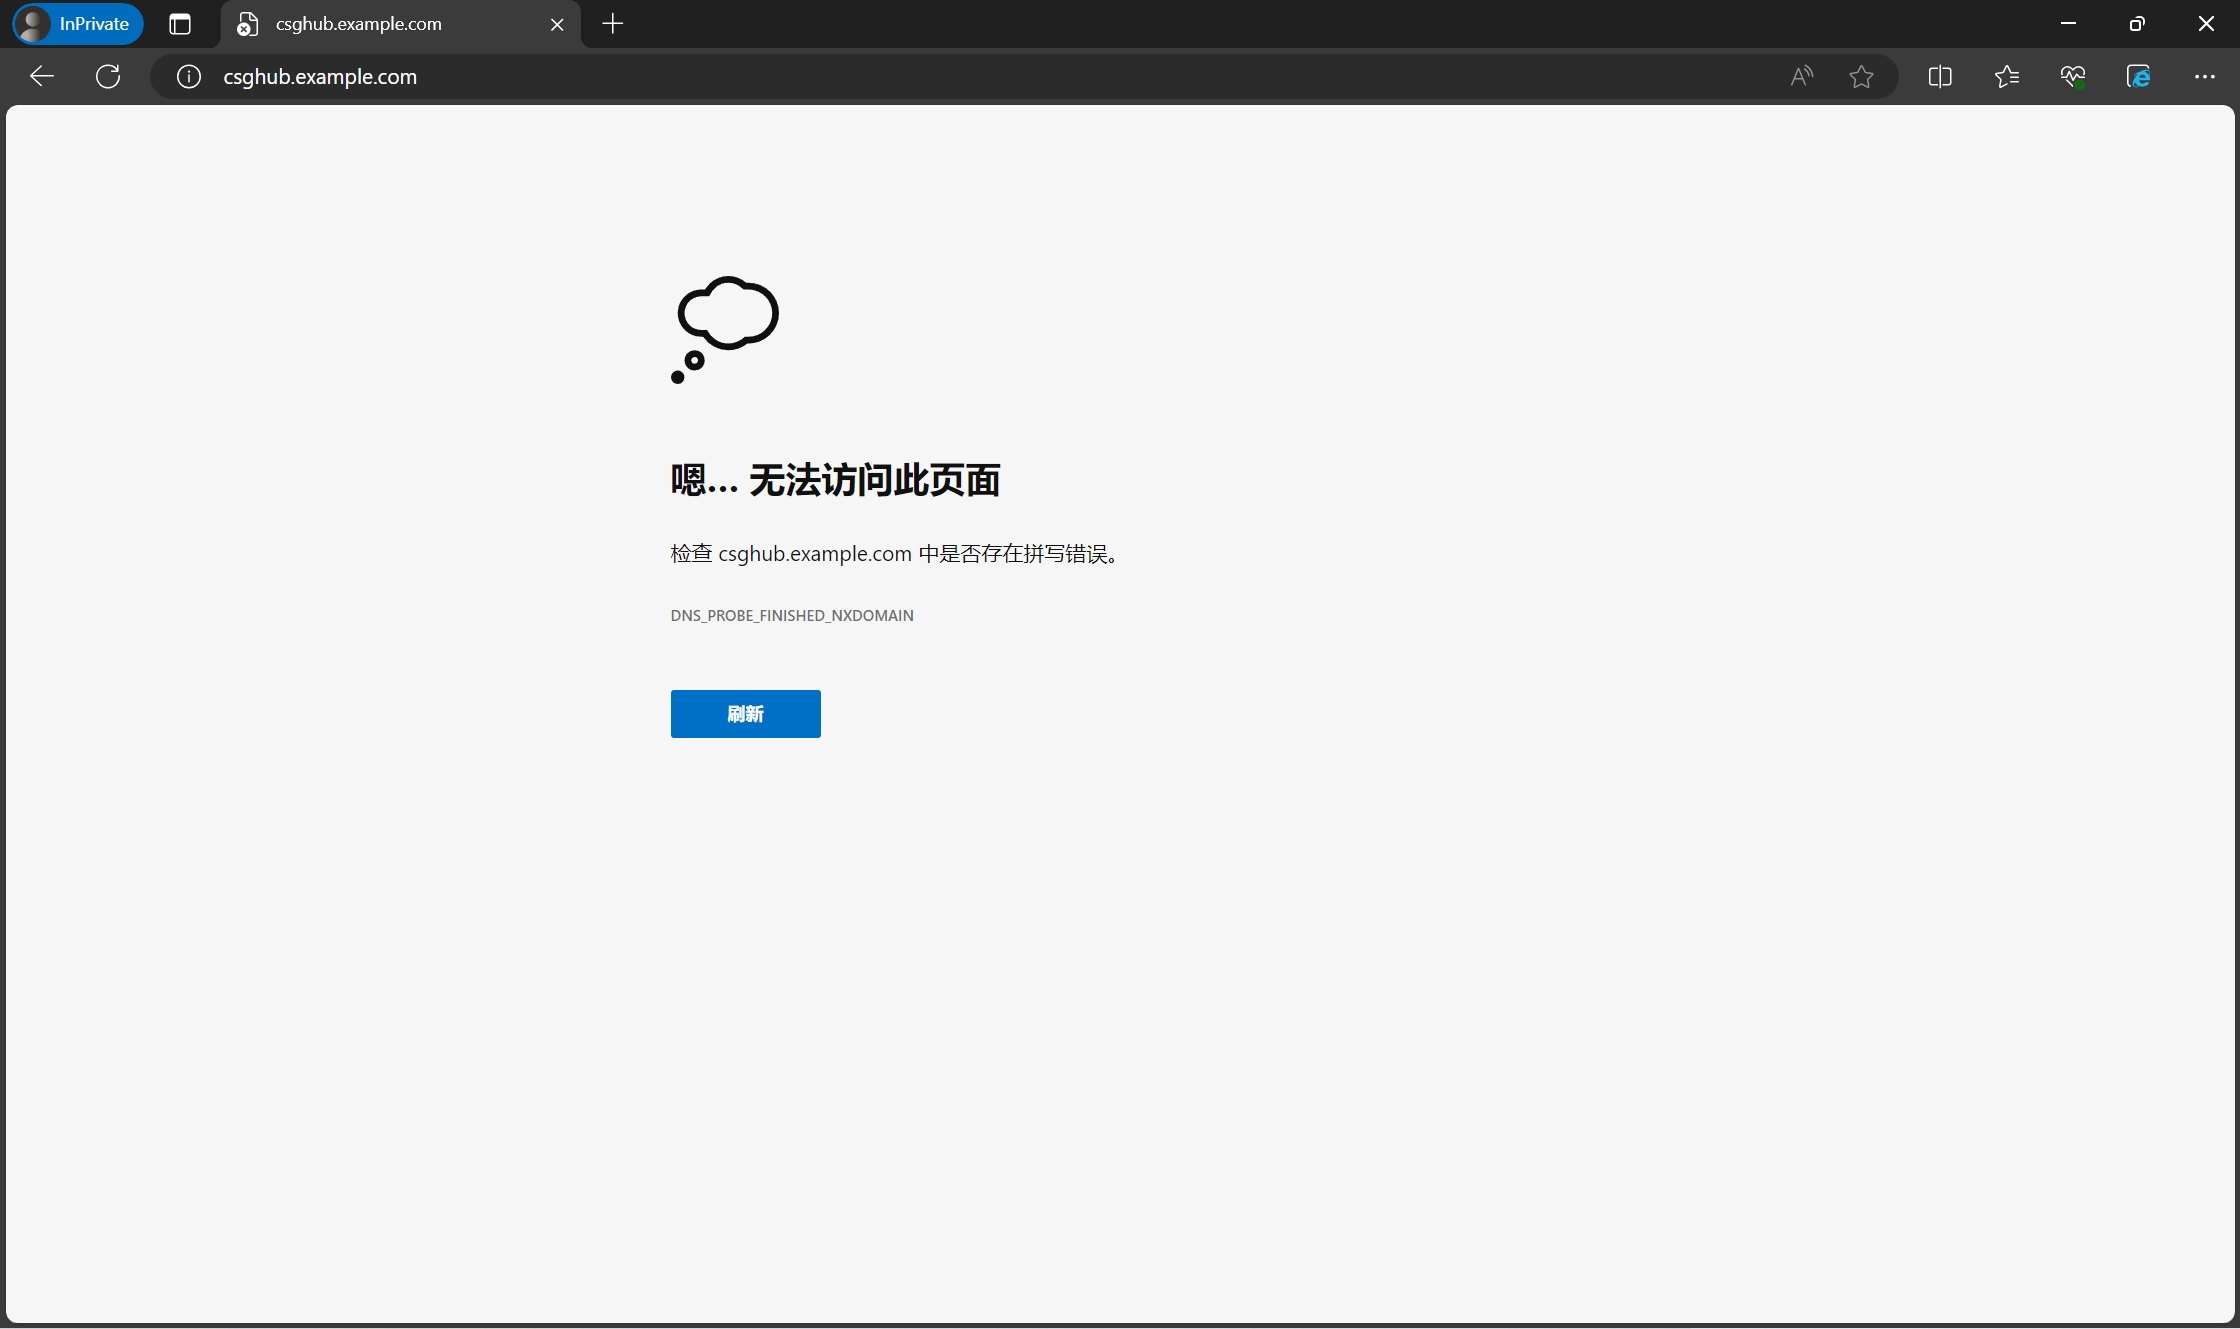Screen dimensions: 2240x1329
Task: View site information icon in address bar
Action: coord(189,77)
